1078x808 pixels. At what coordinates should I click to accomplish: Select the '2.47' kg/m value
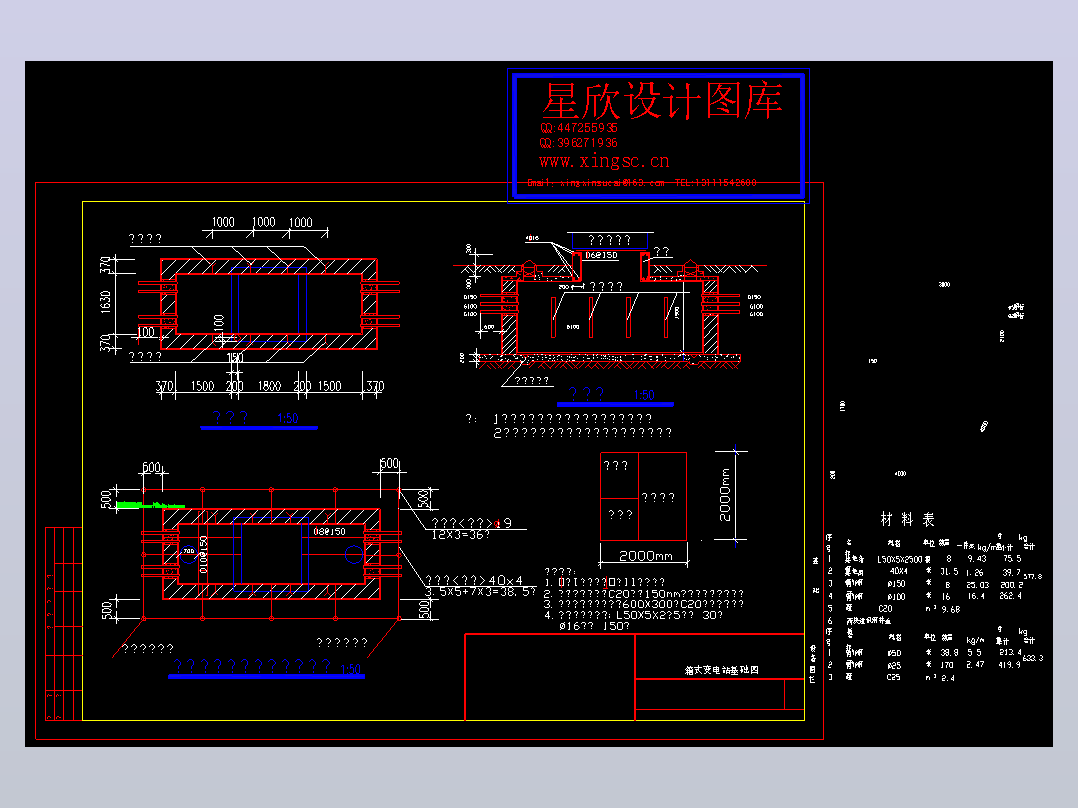tap(976, 665)
